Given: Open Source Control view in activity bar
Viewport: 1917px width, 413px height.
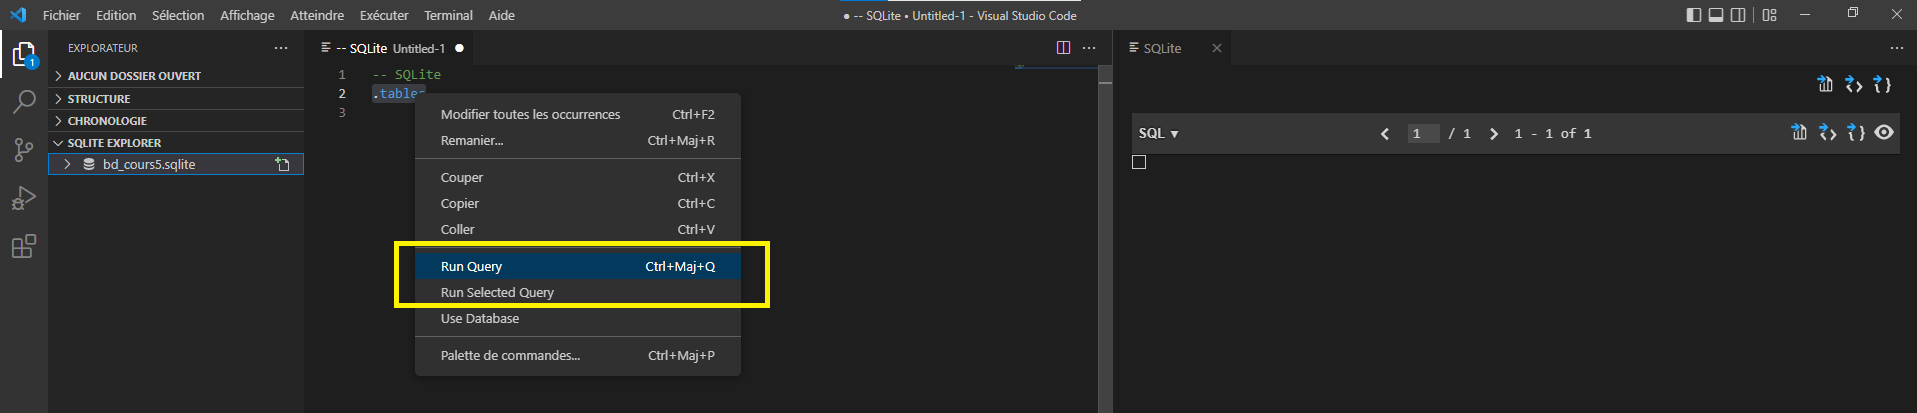Looking at the screenshot, I should click(24, 150).
